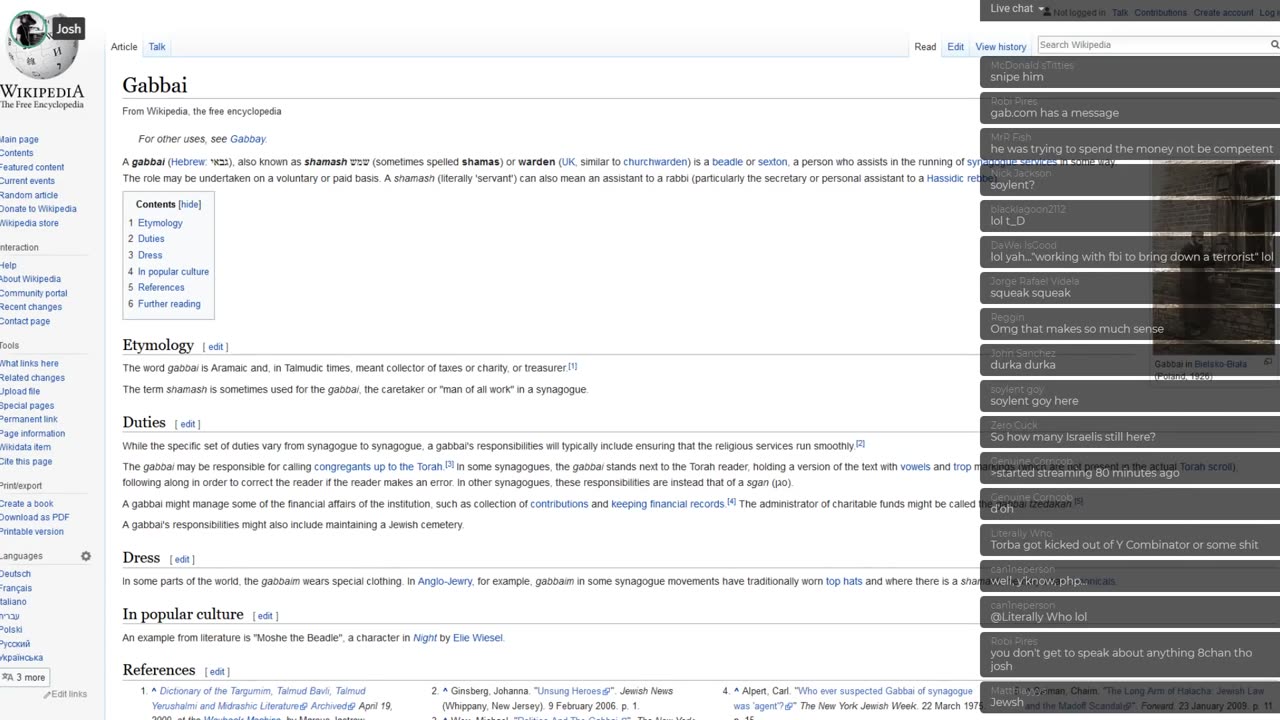
Task: Switch language to Polski
Action: tap(11, 631)
